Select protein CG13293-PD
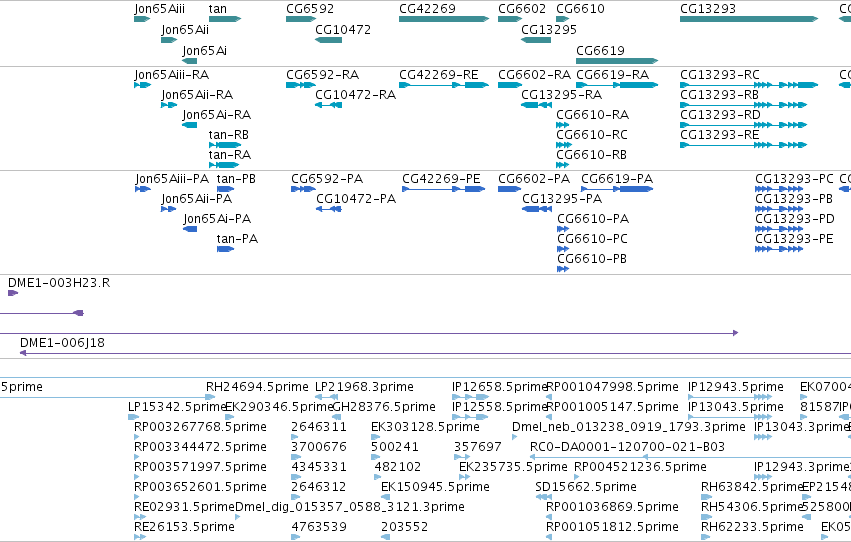This screenshot has width=851, height=542. [778, 229]
